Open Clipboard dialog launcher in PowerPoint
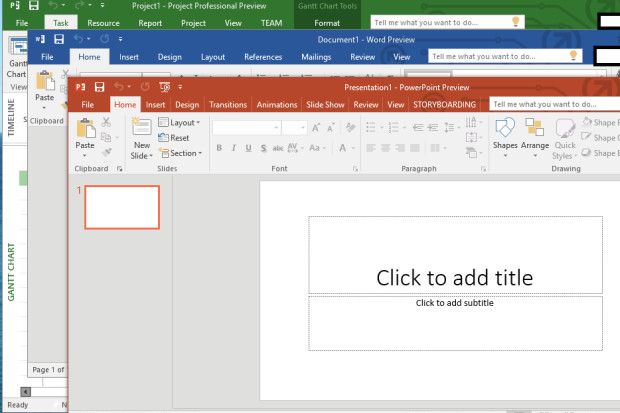The height and width of the screenshot is (413, 620). click(x=119, y=169)
